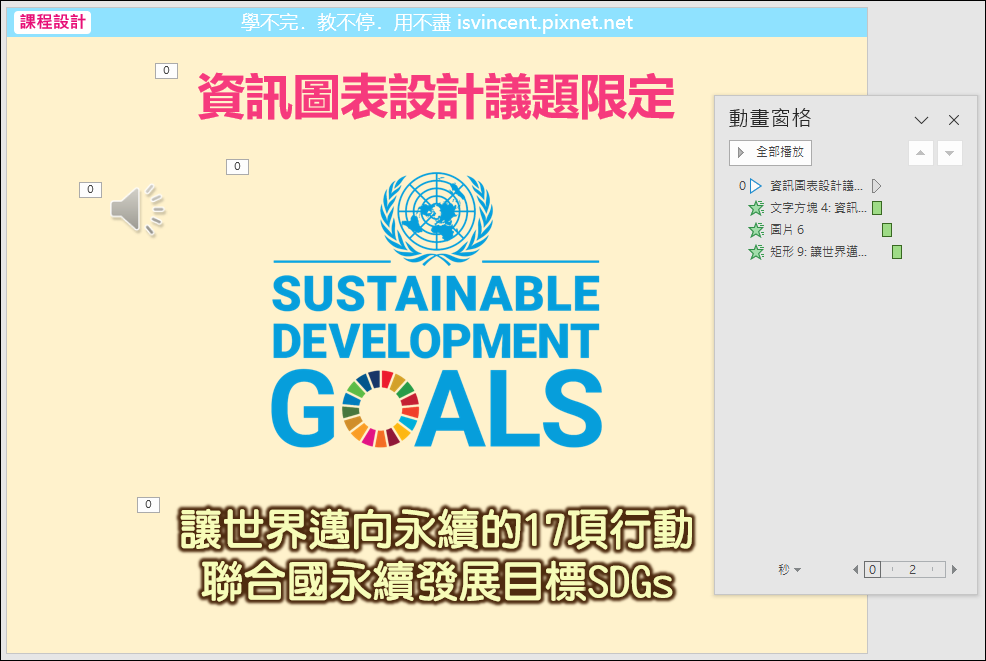Select the 矩形 9 animation entry
986x661 pixels.
[x=825, y=252]
